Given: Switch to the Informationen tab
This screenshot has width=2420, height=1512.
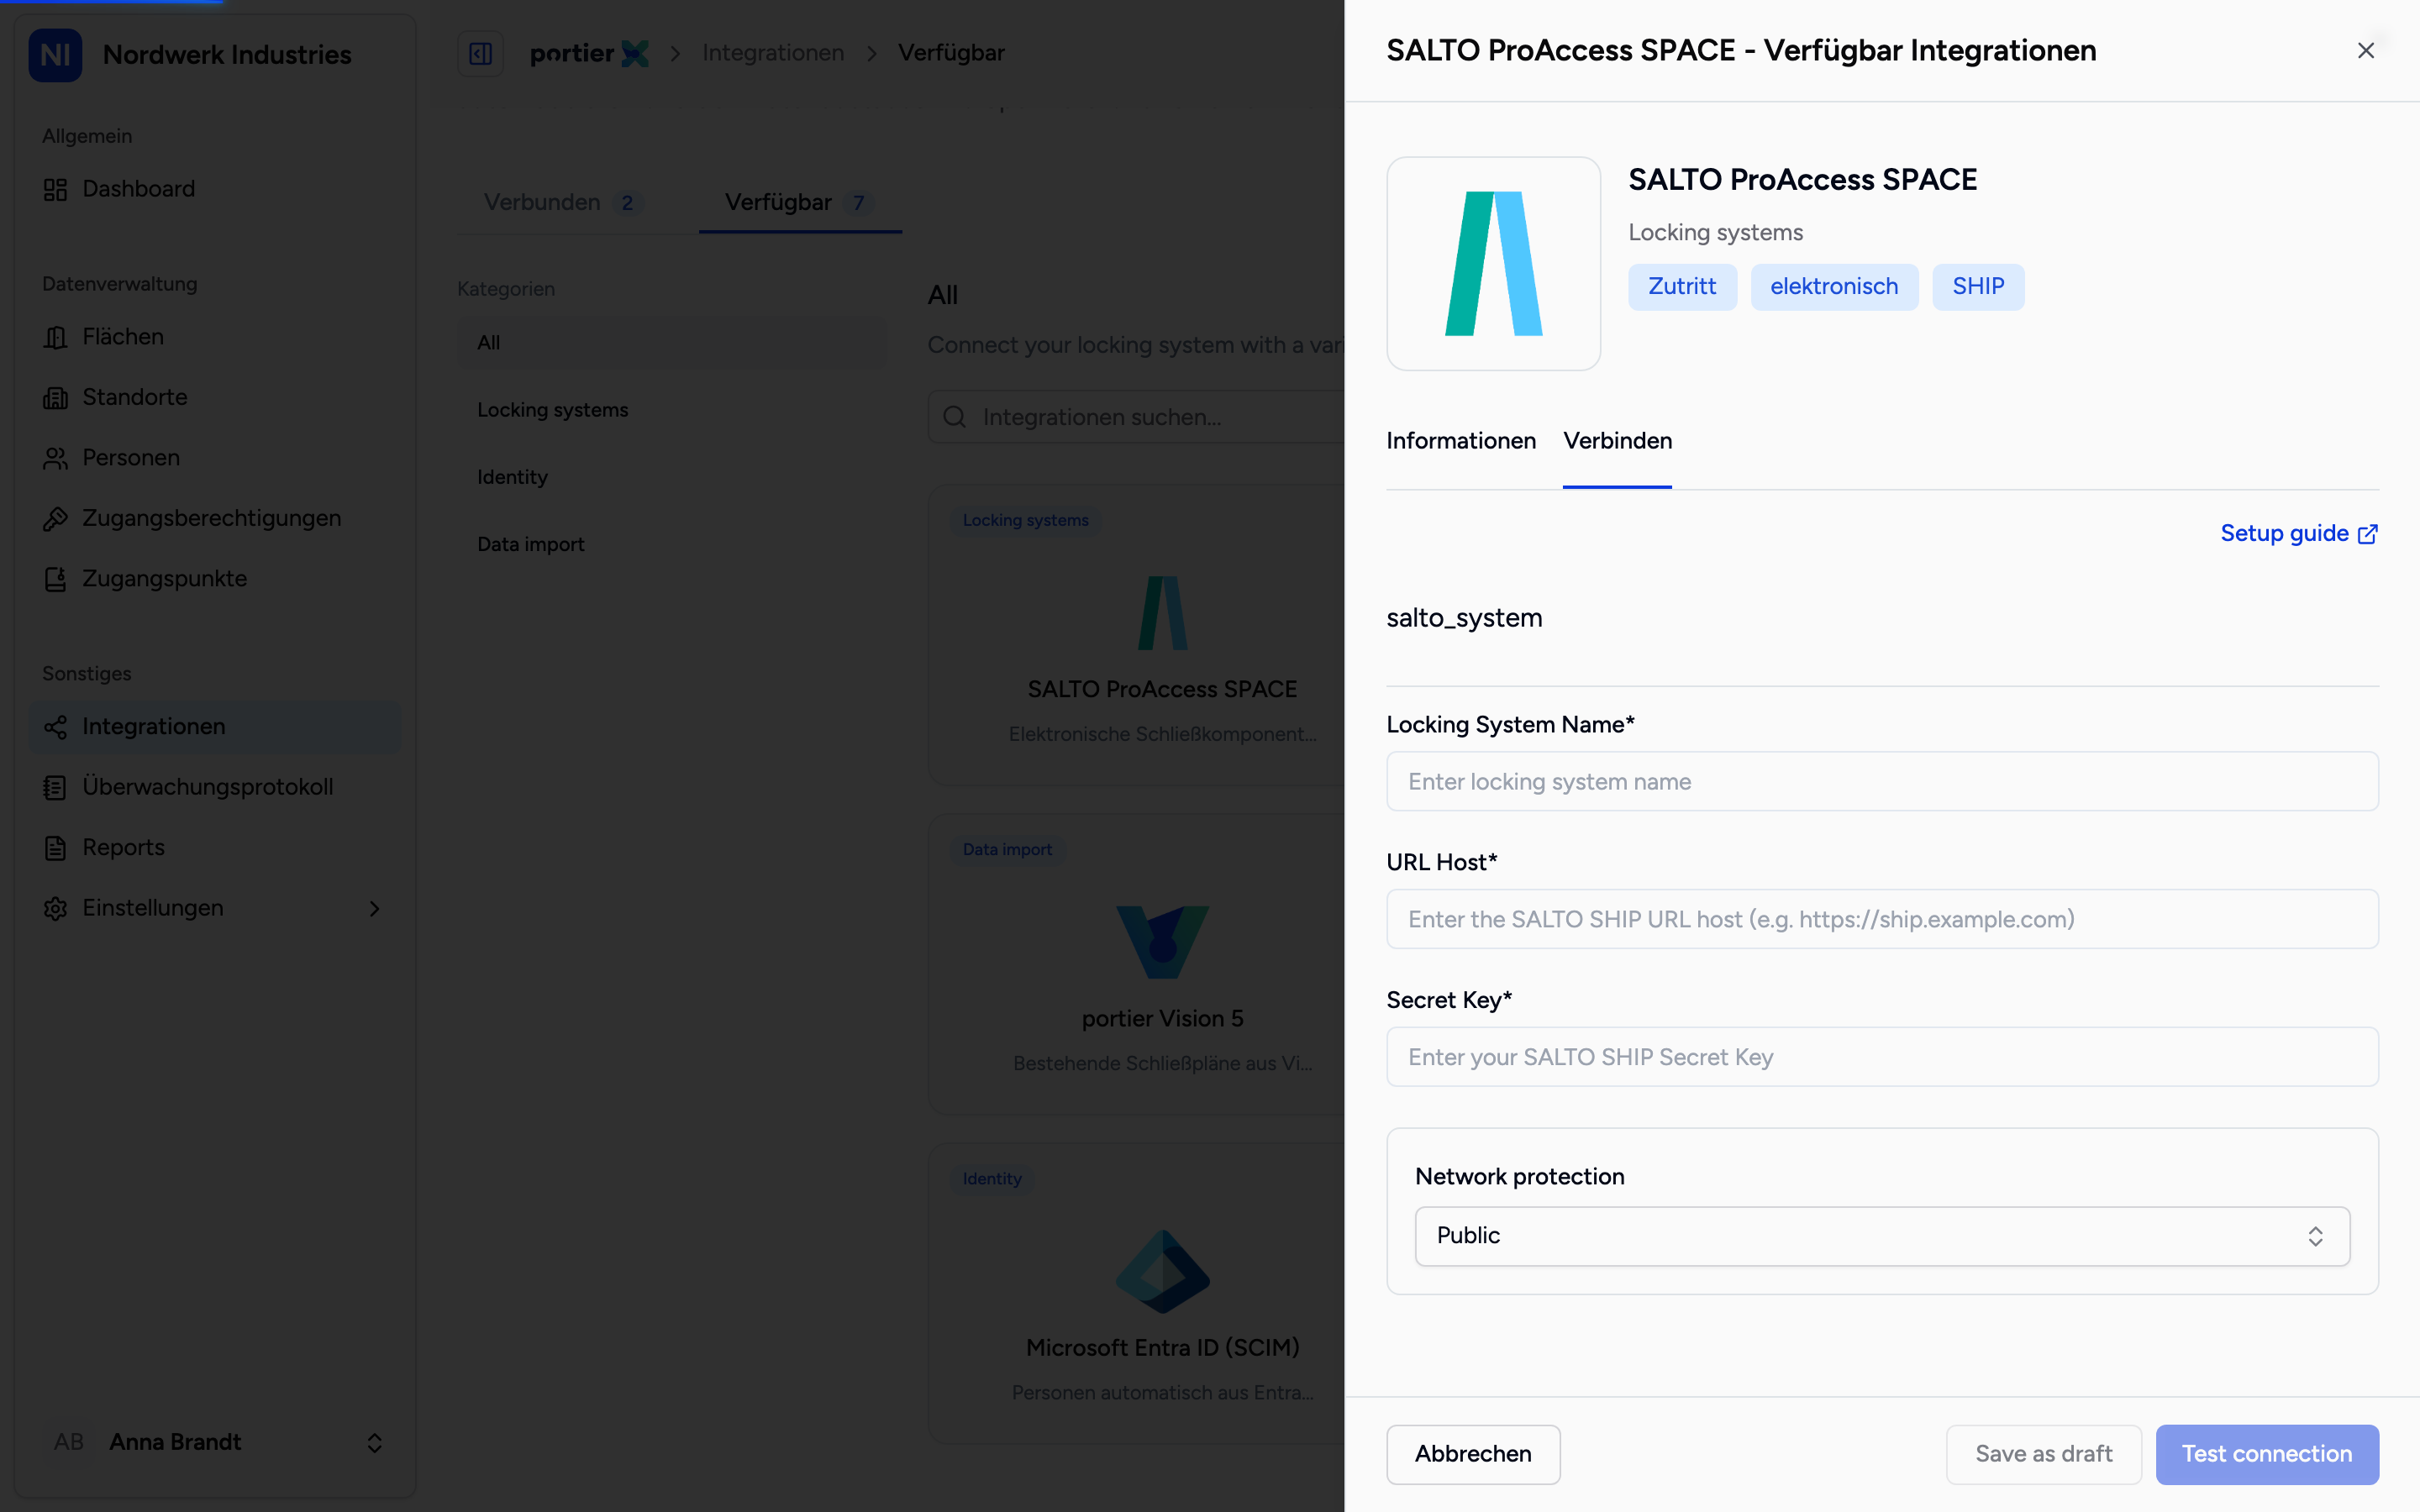Looking at the screenshot, I should pyautogui.click(x=1461, y=441).
